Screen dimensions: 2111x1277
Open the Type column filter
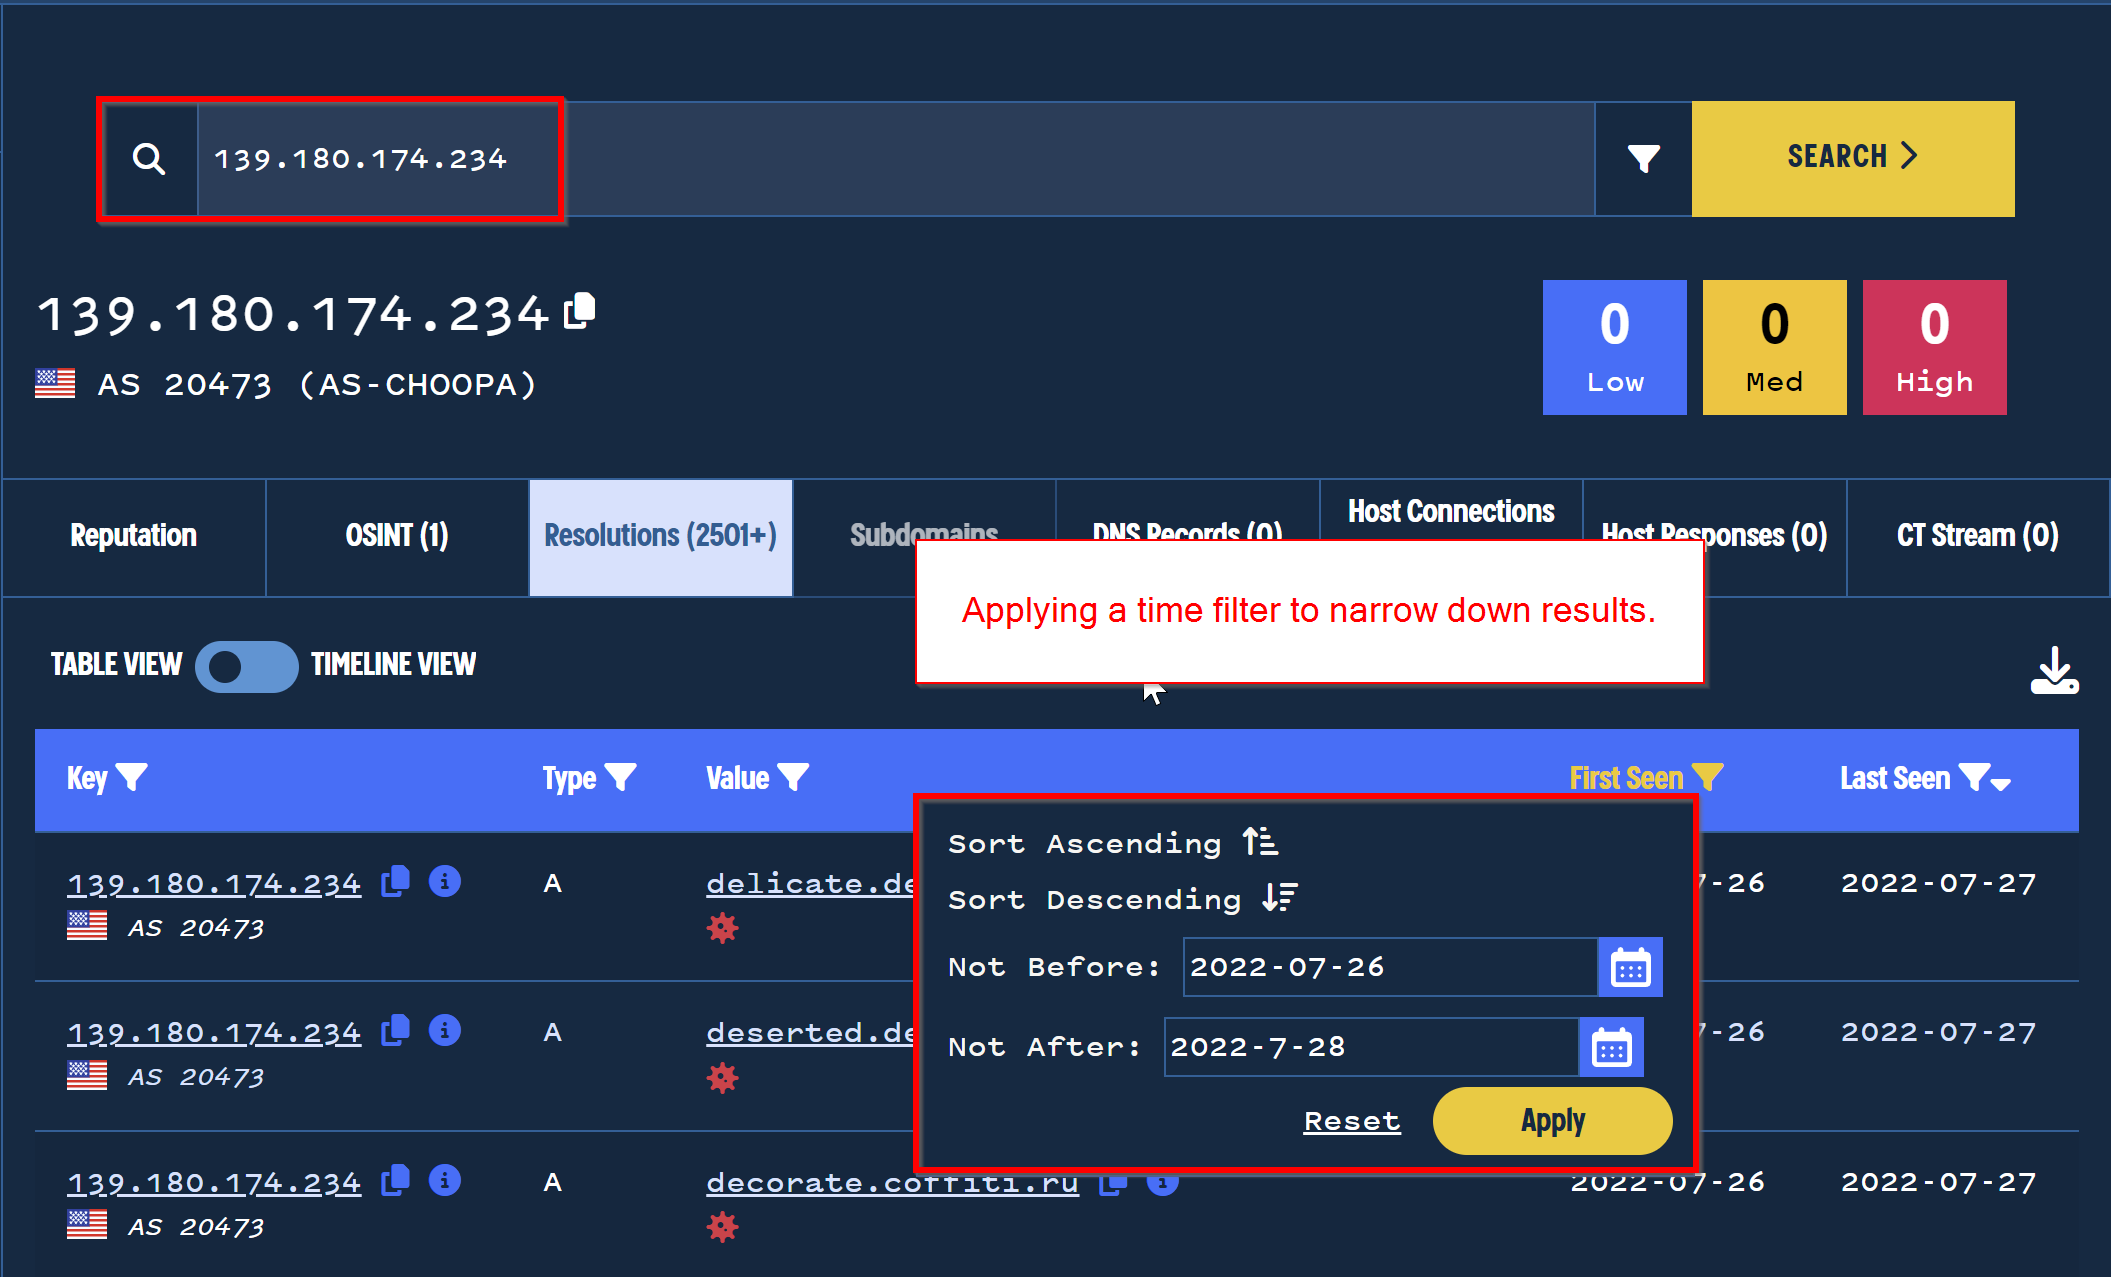[621, 778]
